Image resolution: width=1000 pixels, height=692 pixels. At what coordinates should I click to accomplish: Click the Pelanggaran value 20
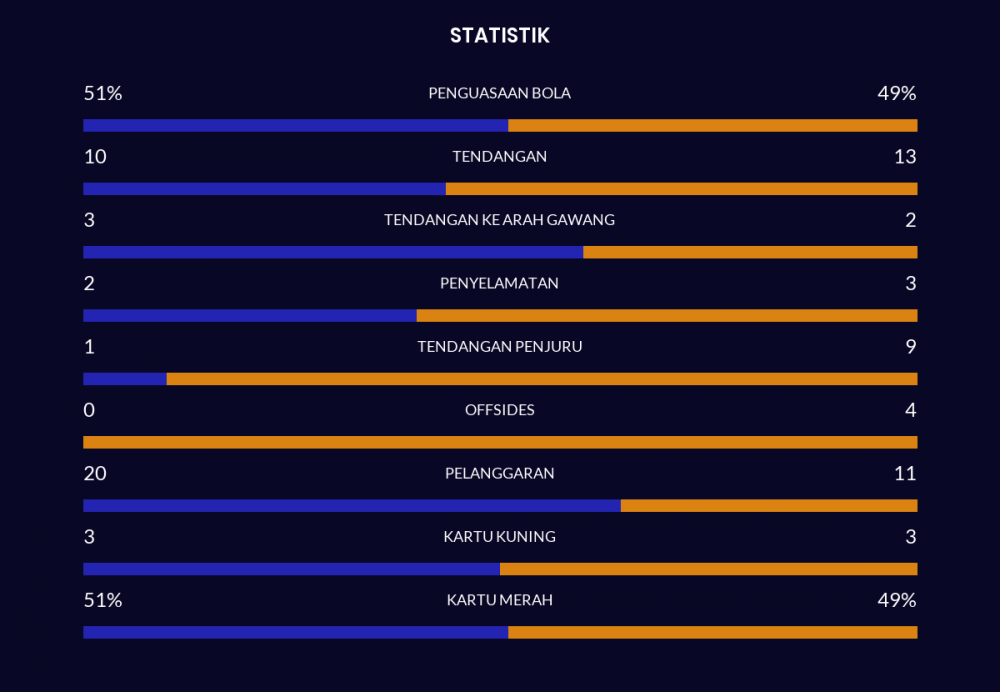pos(95,473)
